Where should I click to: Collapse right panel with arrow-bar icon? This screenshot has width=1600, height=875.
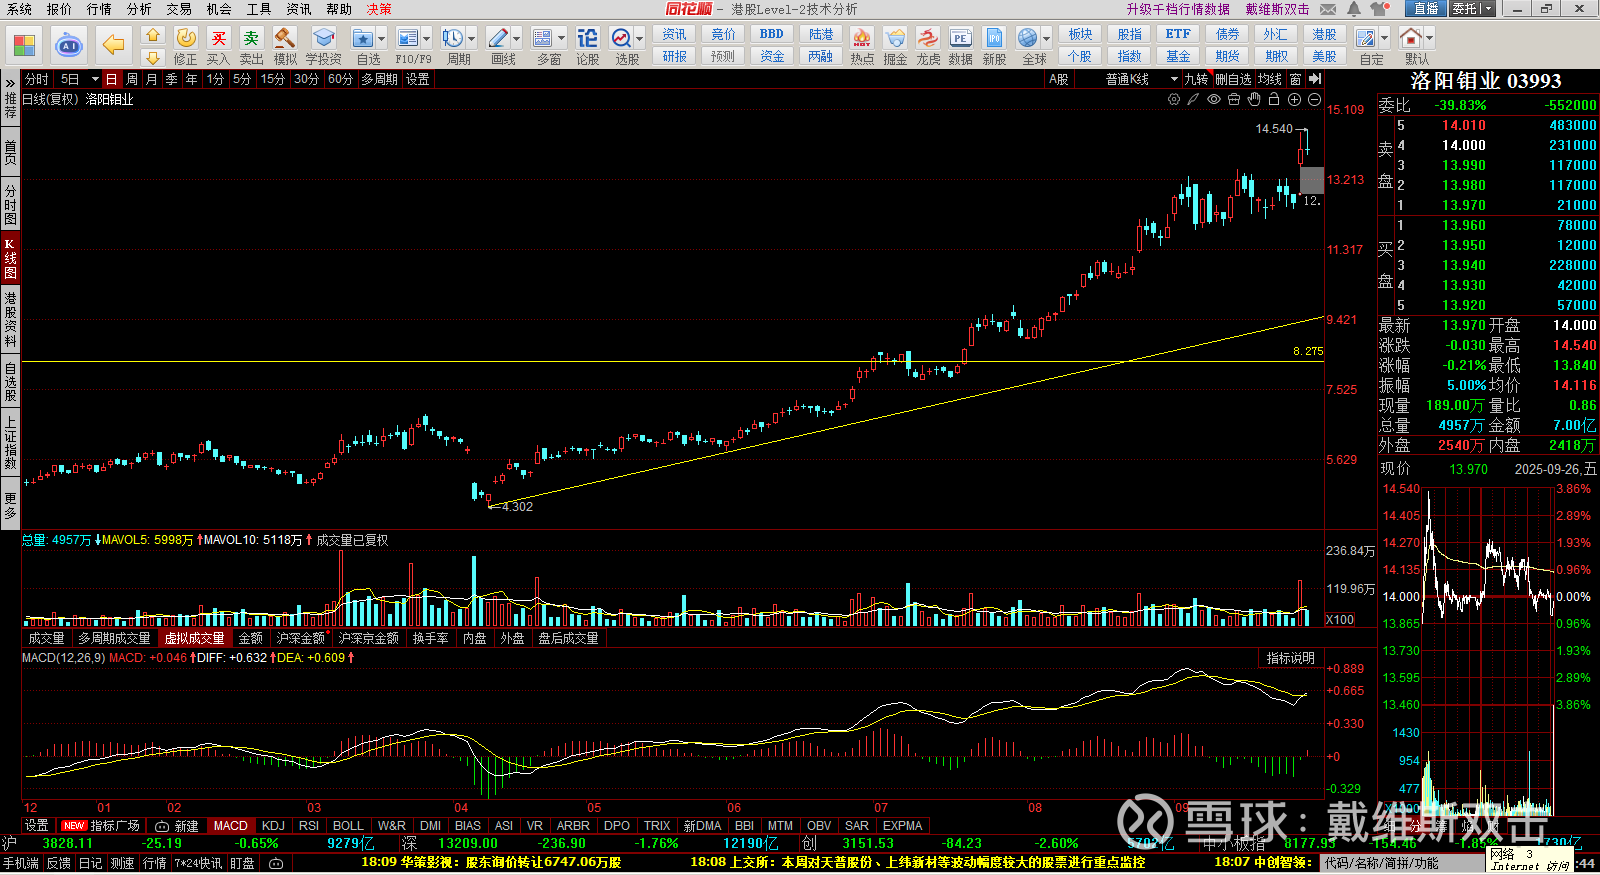[x=1315, y=79]
